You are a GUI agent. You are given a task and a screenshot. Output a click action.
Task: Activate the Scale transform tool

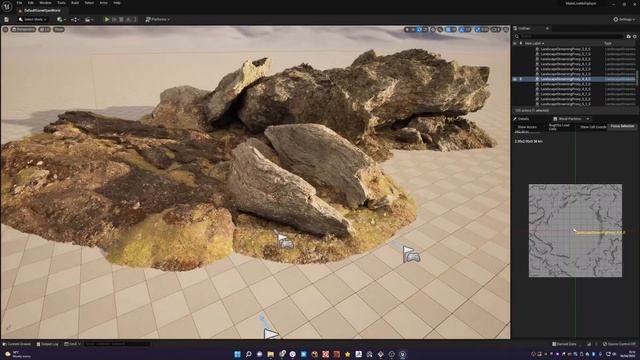coord(425,29)
